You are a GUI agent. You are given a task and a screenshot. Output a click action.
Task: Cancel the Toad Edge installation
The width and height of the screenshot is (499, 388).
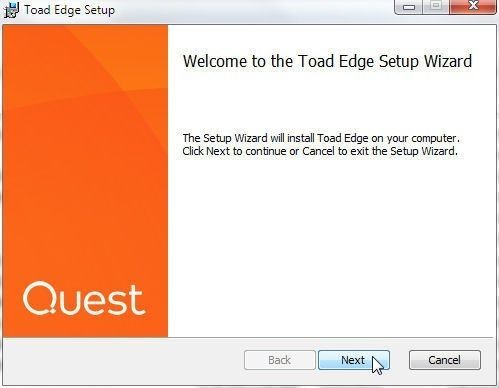click(x=445, y=360)
